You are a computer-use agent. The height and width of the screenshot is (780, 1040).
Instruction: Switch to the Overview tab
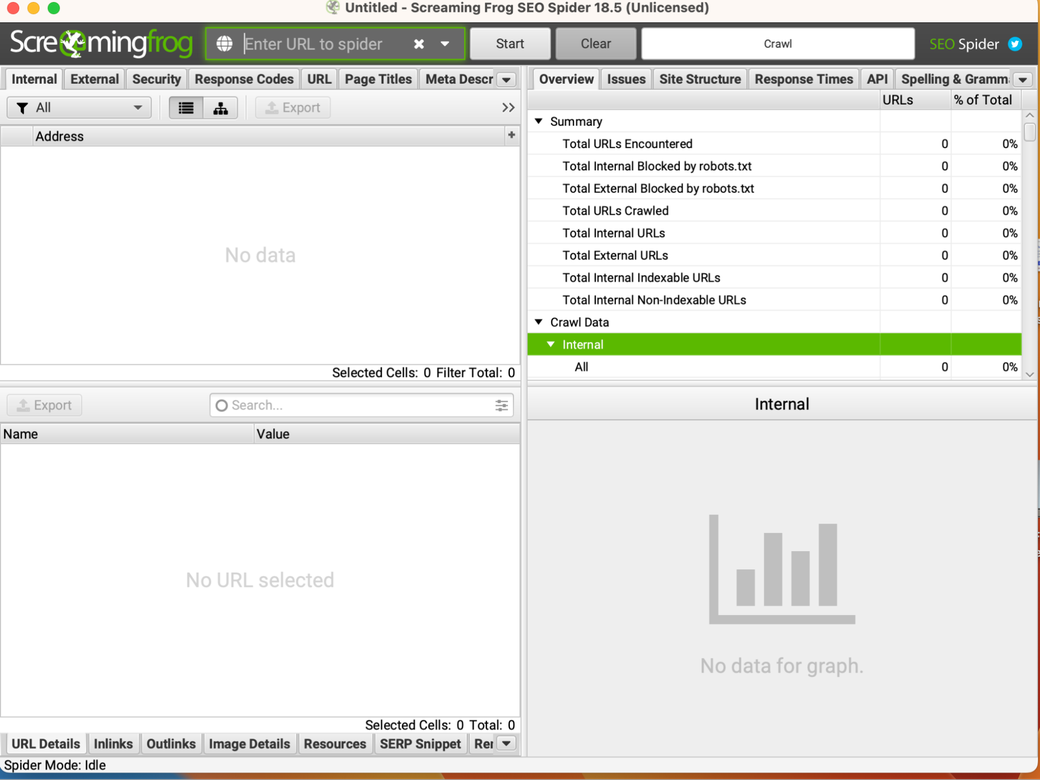pyautogui.click(x=566, y=80)
